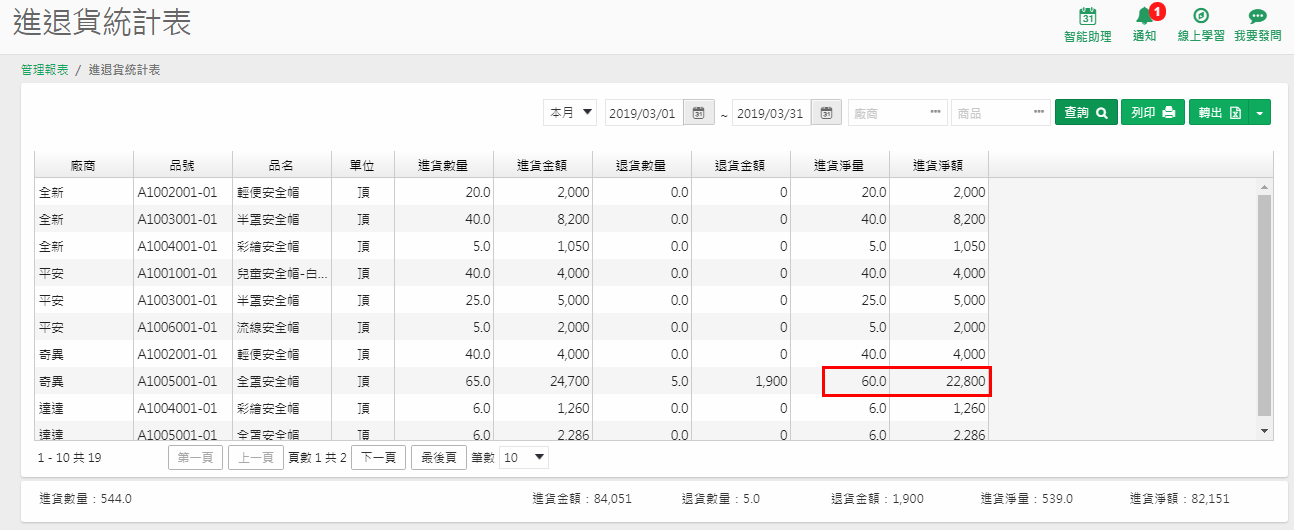Open the 本月 period dropdown
The width and height of the screenshot is (1294, 530).
(x=570, y=113)
